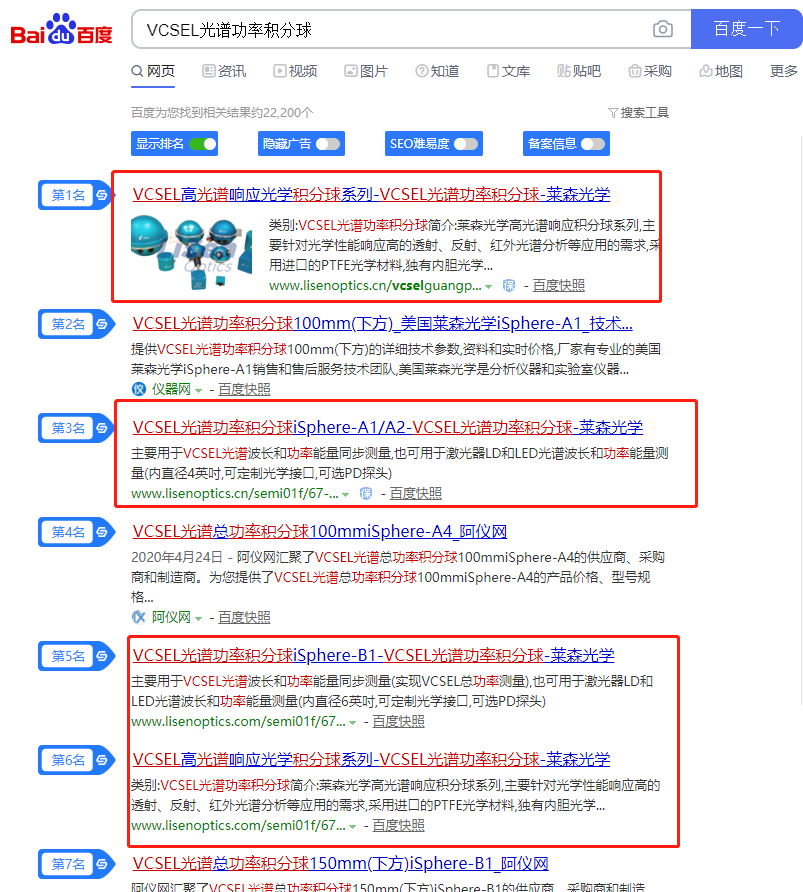This screenshot has height=892, width=803.
Task: Click the 仪器网 site icon
Action: pyautogui.click(x=139, y=390)
